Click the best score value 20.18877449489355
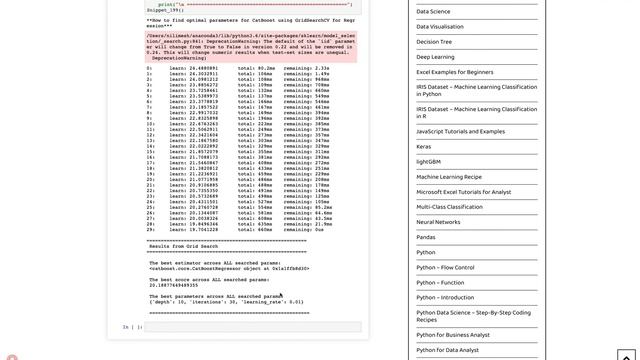The width and height of the screenshot is (640, 360). [173, 285]
